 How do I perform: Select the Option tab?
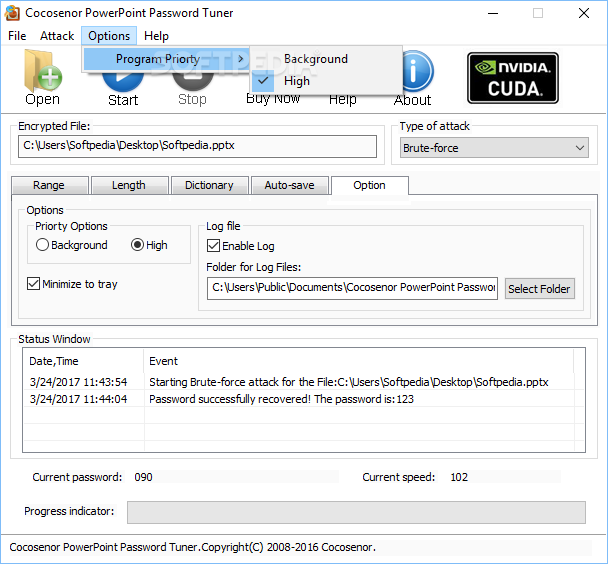(x=370, y=185)
